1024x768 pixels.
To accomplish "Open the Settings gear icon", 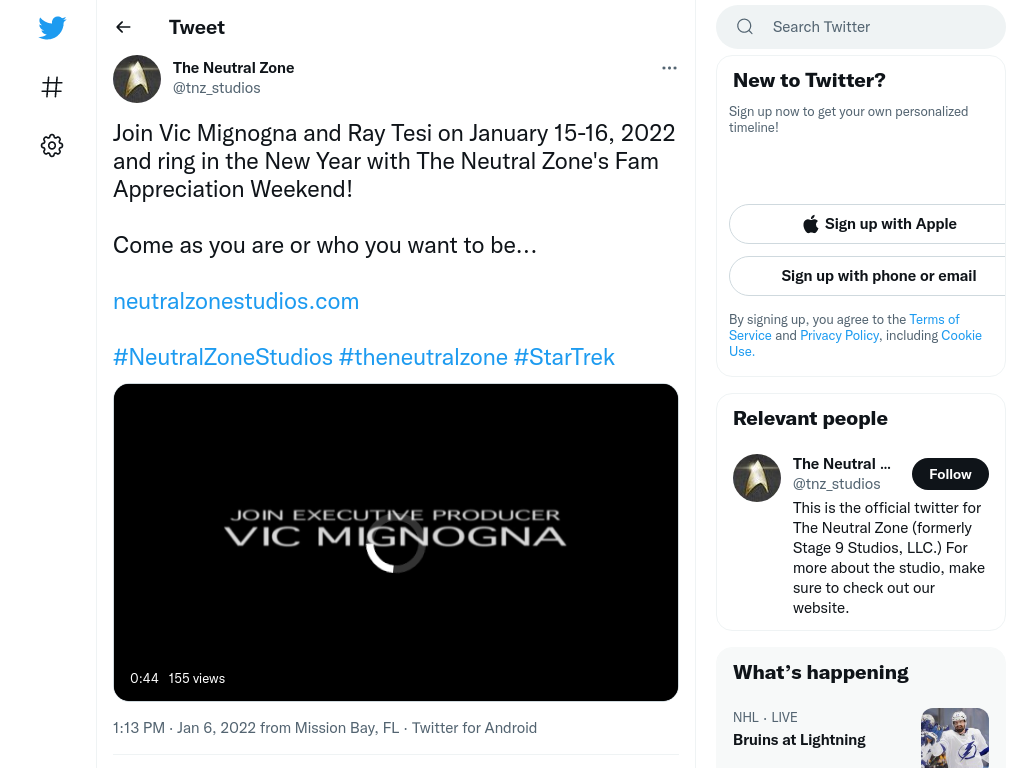I will click(x=52, y=145).
